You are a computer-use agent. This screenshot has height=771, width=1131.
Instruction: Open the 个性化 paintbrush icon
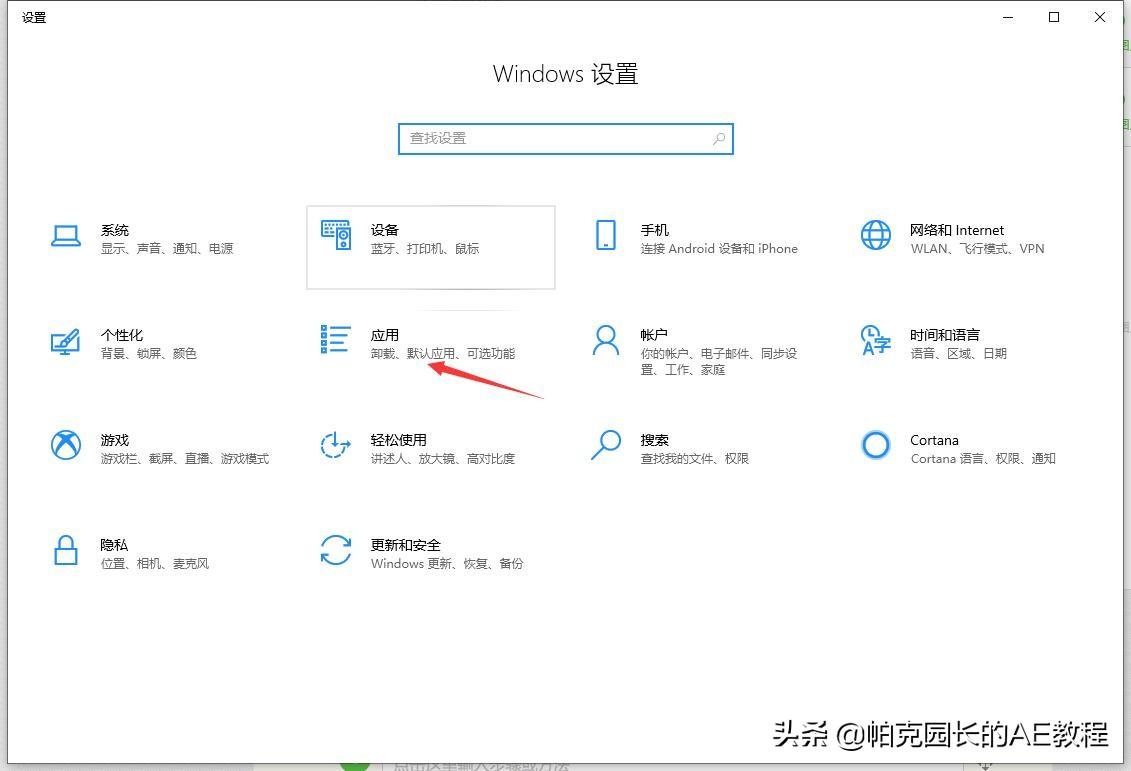pyautogui.click(x=66, y=341)
